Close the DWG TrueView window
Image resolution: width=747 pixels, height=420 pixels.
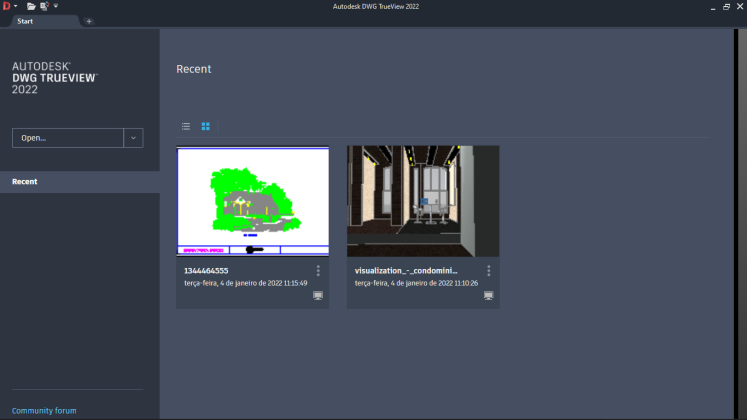click(x=740, y=7)
